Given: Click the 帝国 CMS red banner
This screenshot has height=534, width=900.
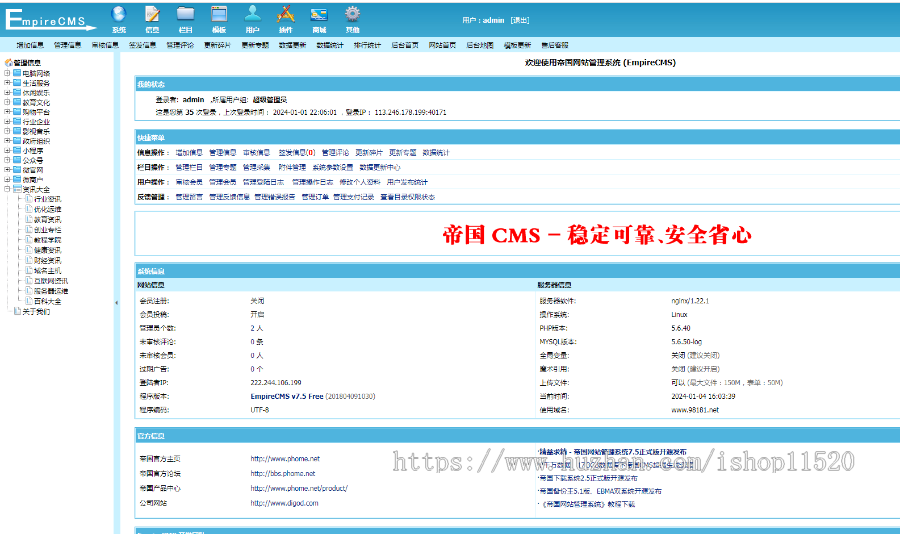Looking at the screenshot, I should pos(597,235).
